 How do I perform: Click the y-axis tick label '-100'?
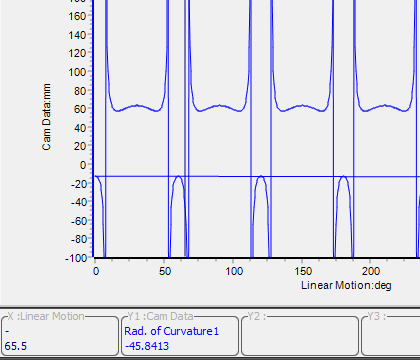click(76, 258)
